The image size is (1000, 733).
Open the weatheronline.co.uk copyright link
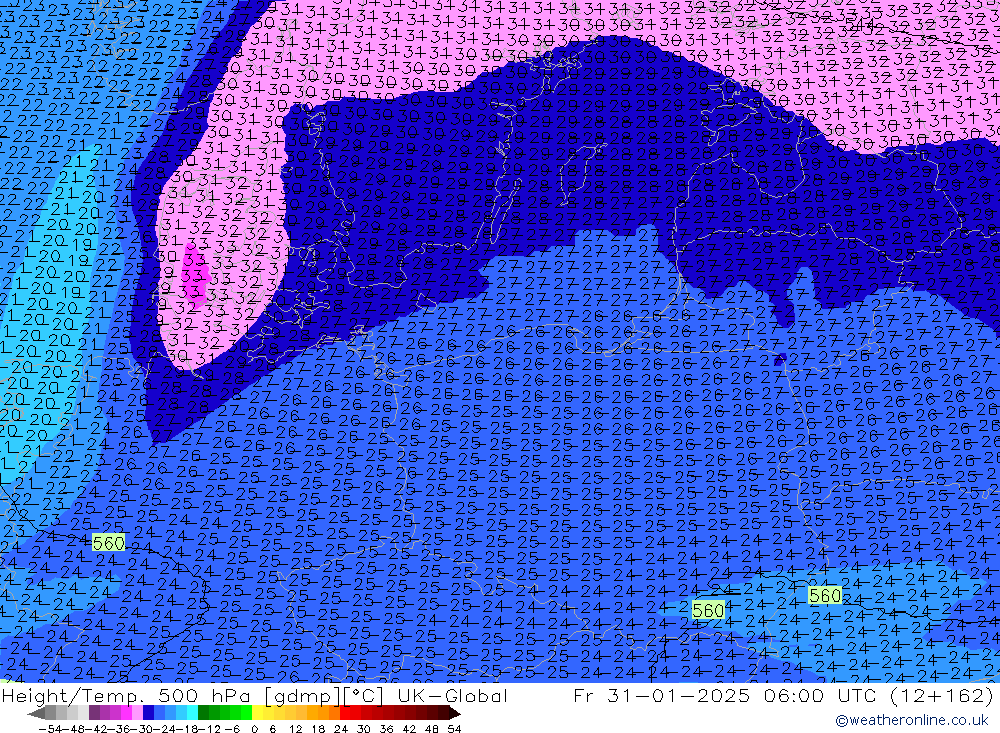pyautogui.click(x=912, y=720)
